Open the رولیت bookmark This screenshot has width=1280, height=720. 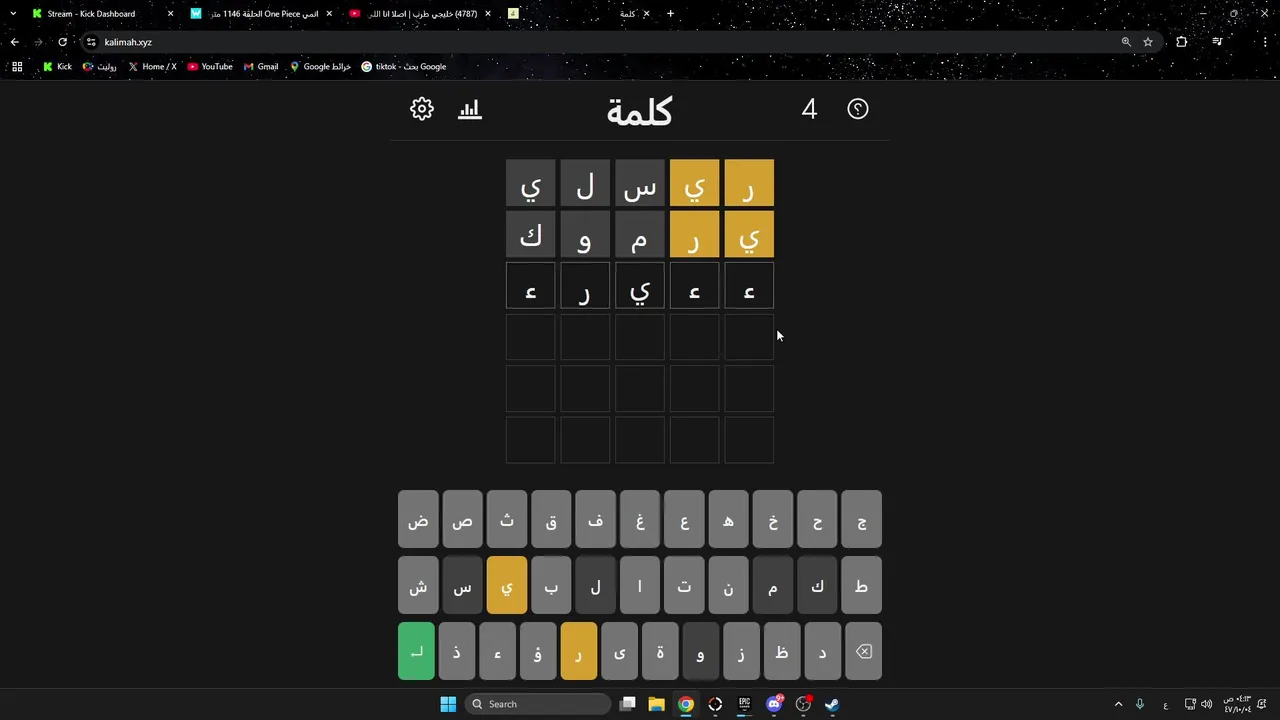click(100, 67)
